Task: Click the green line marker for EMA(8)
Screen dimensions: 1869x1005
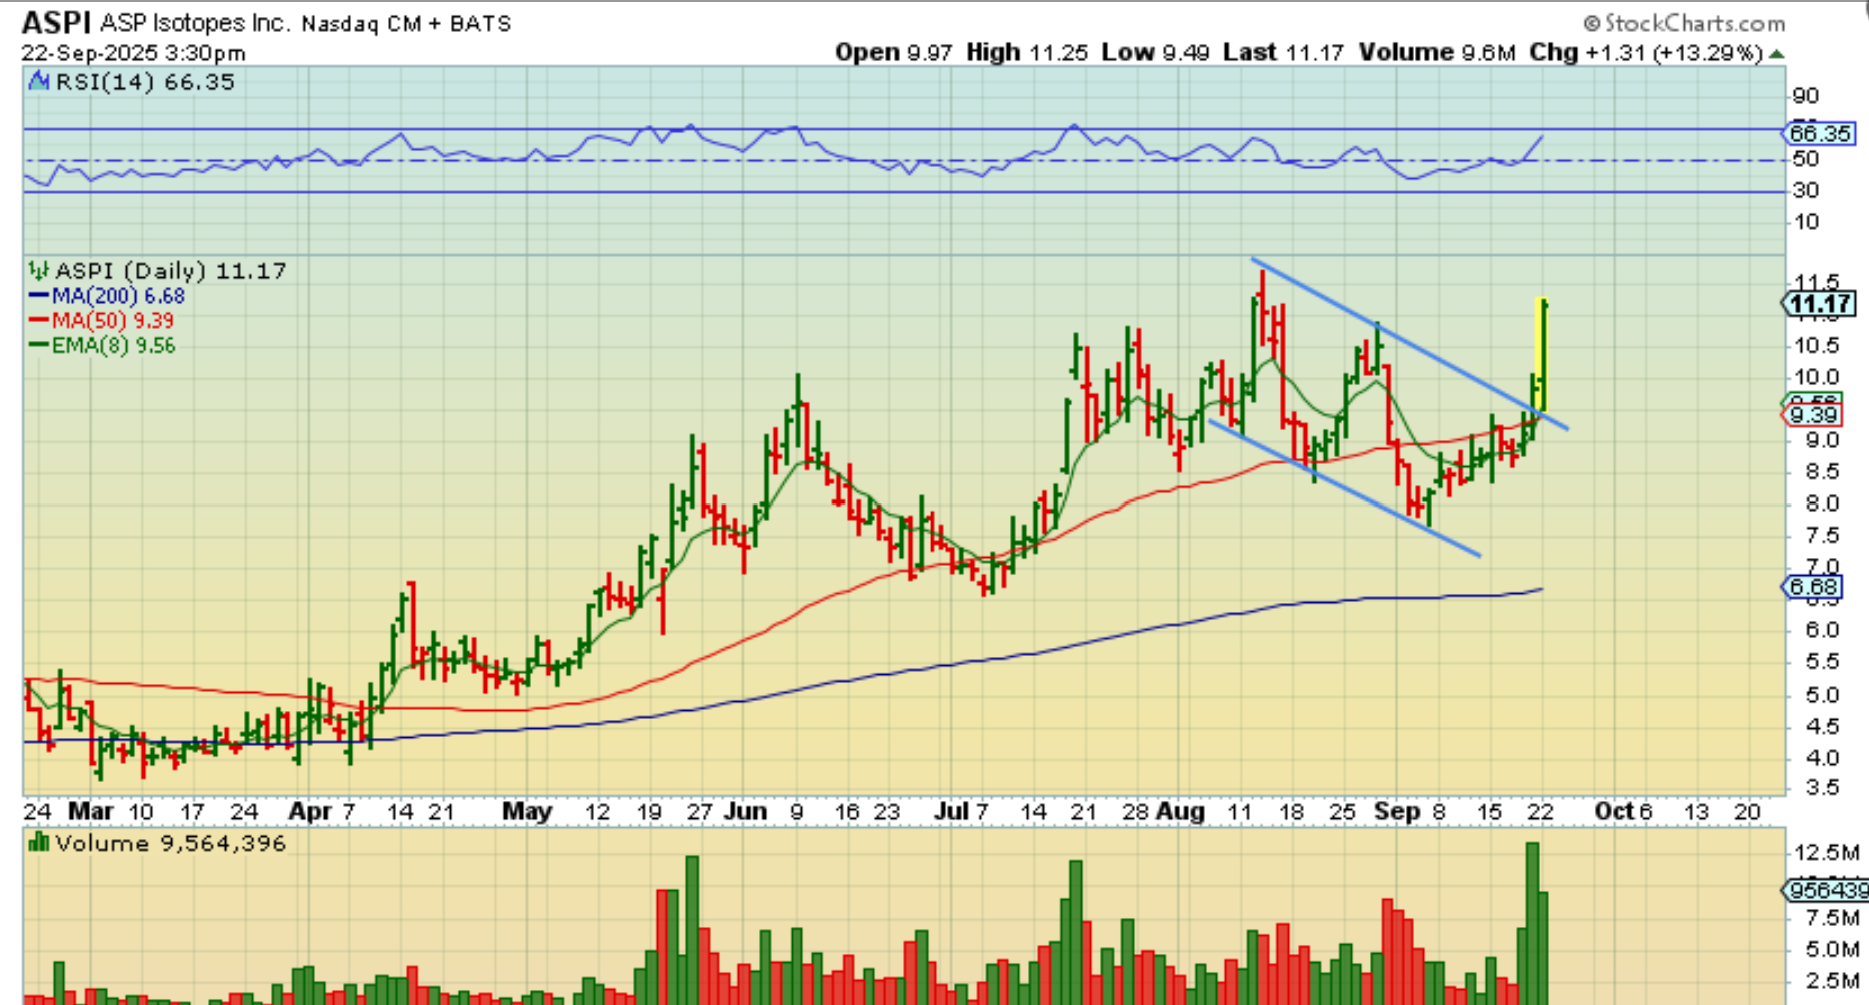Action: pyautogui.click(x=39, y=346)
